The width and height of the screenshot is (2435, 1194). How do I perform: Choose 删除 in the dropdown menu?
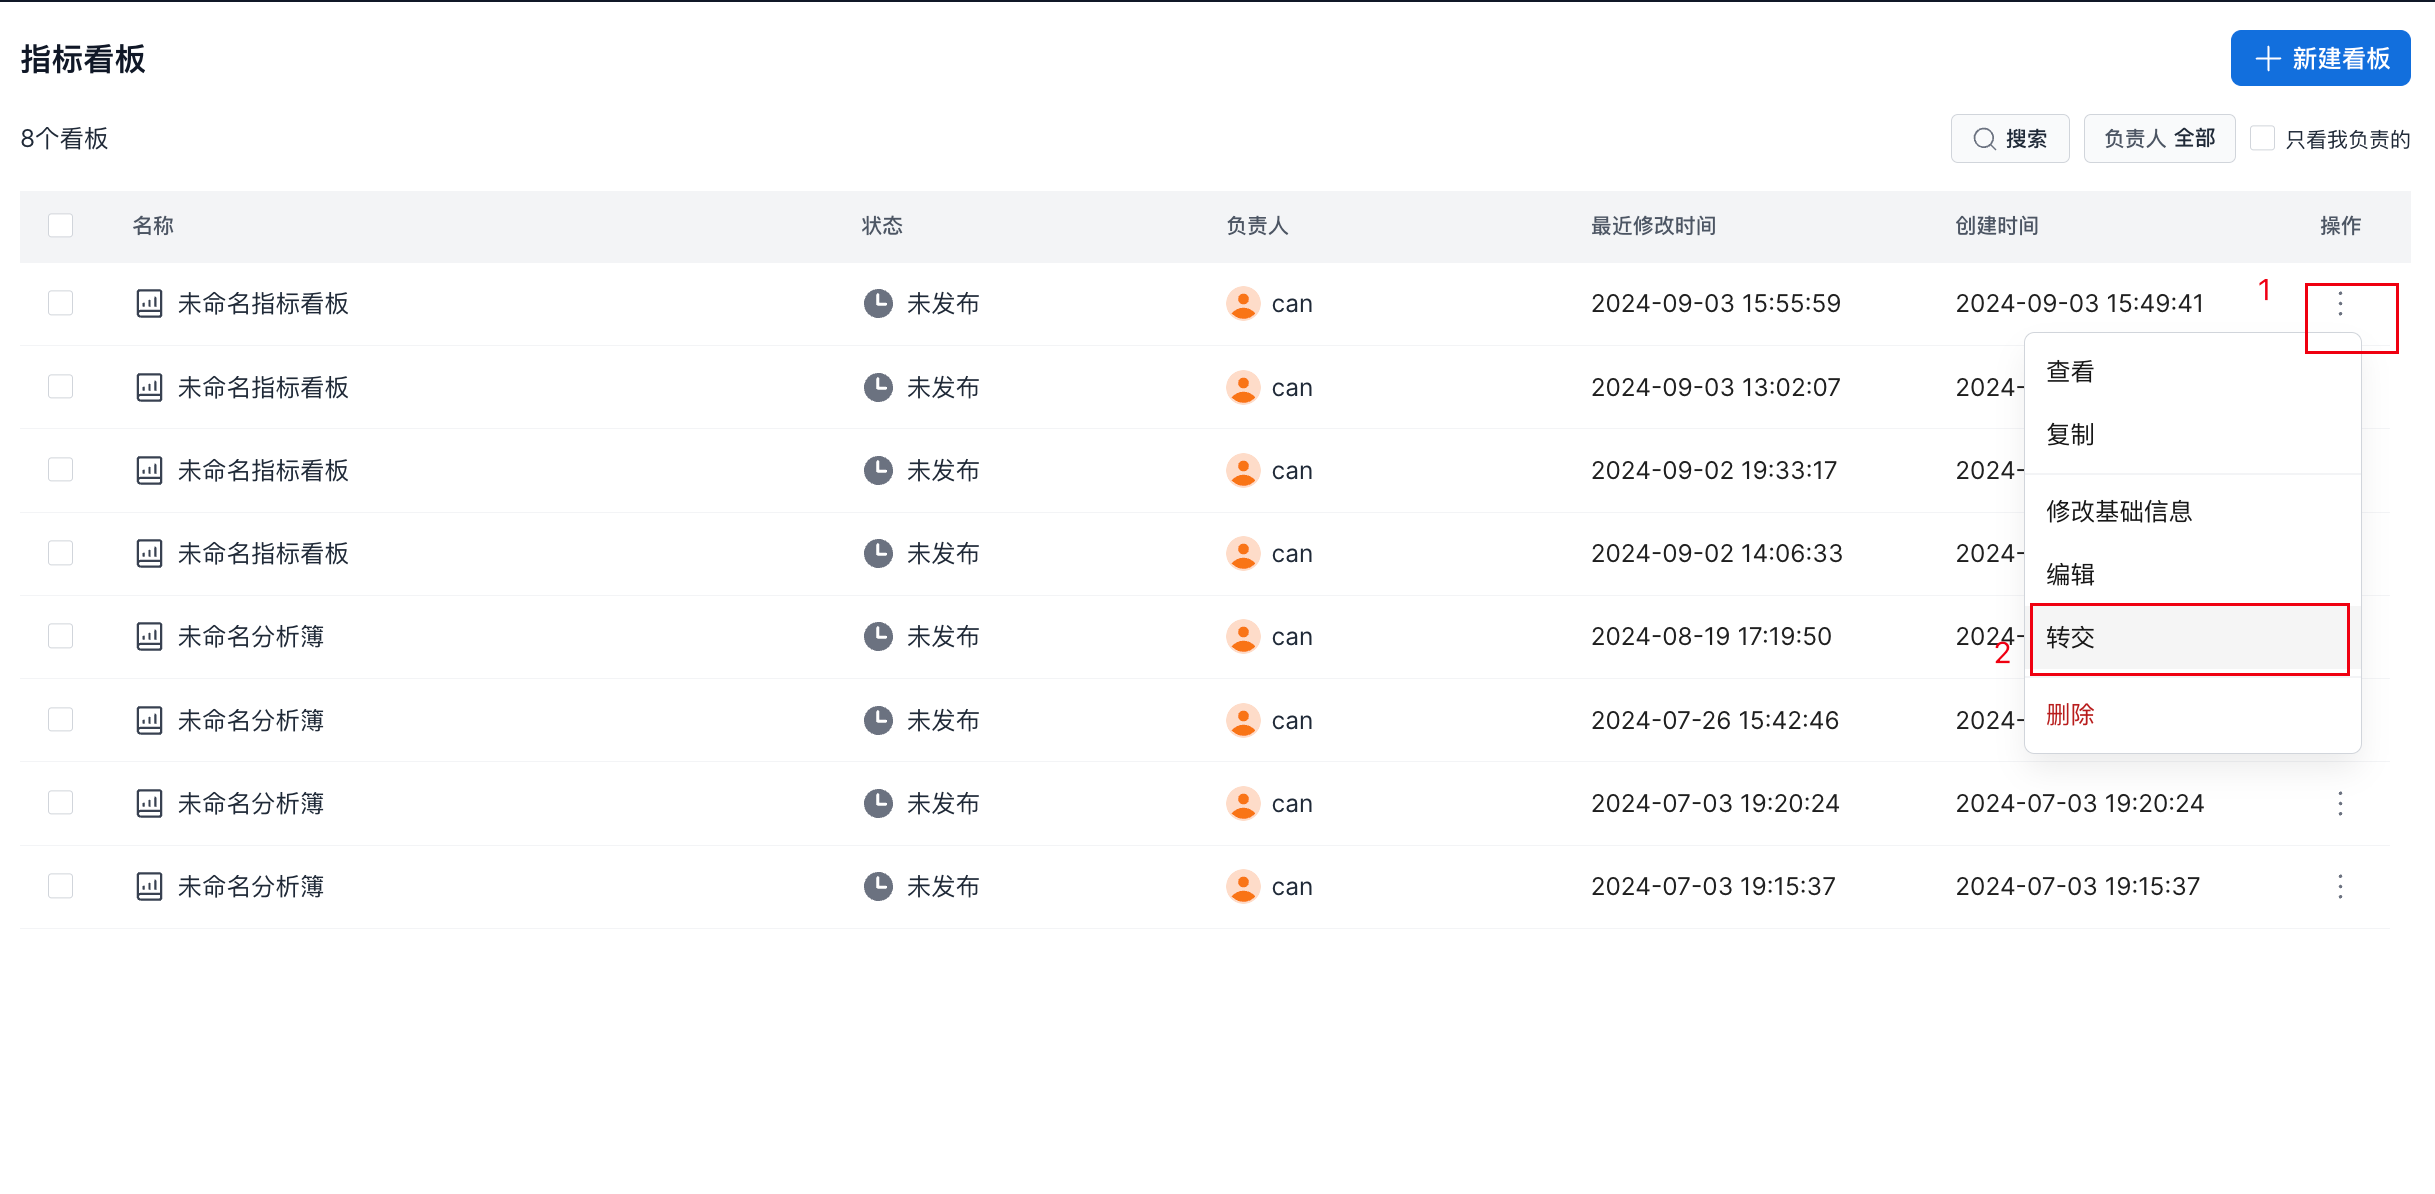(2070, 715)
